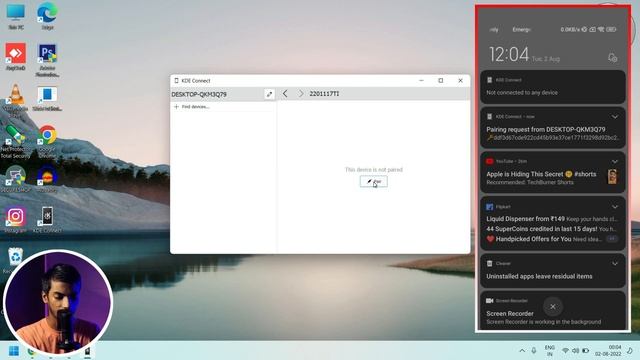Expand the Flipkart notification

click(614, 207)
